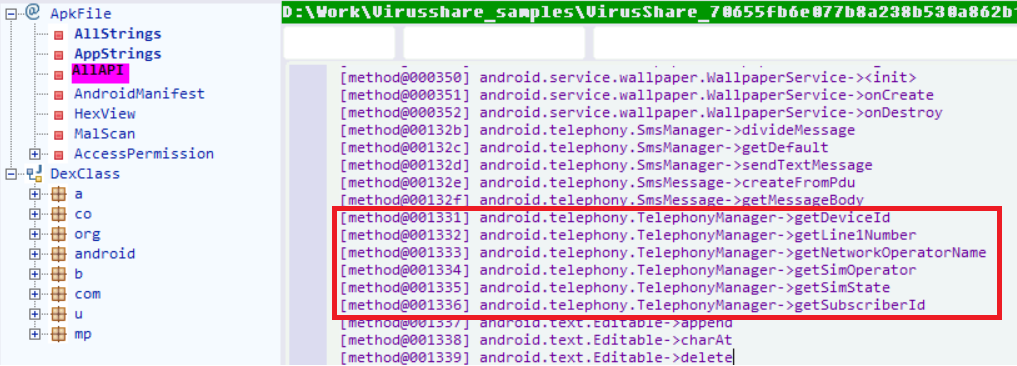The image size is (1017, 366).
Task: Select the SmsManager->sendTextMessage line
Action: point(606,165)
